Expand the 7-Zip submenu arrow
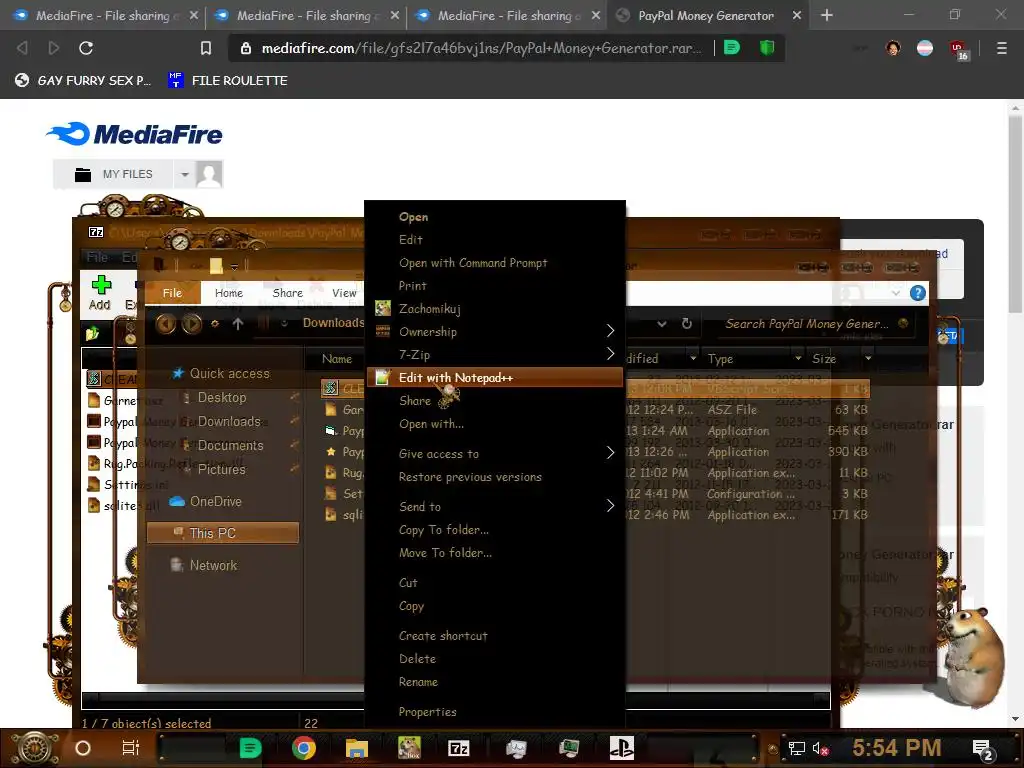This screenshot has height=768, width=1024. tap(610, 354)
